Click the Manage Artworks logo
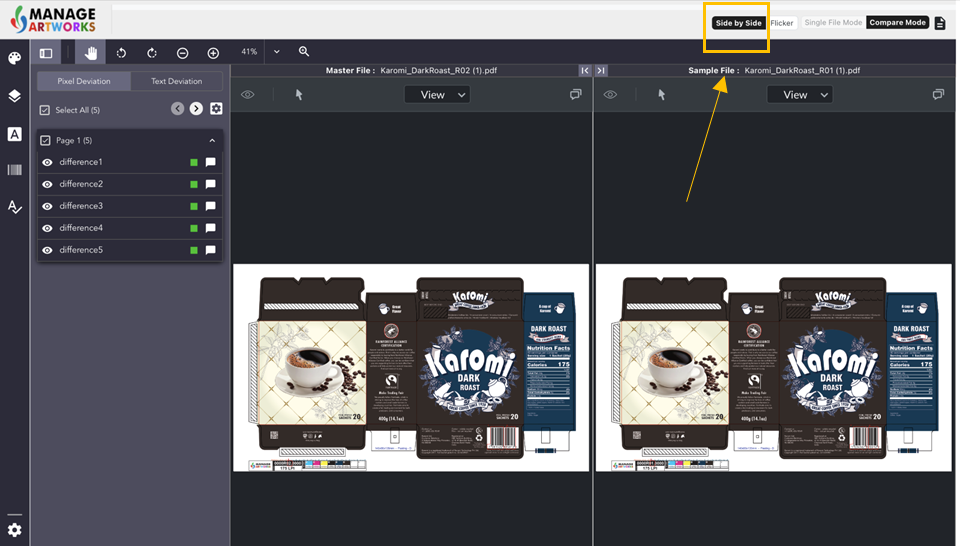 click(54, 20)
